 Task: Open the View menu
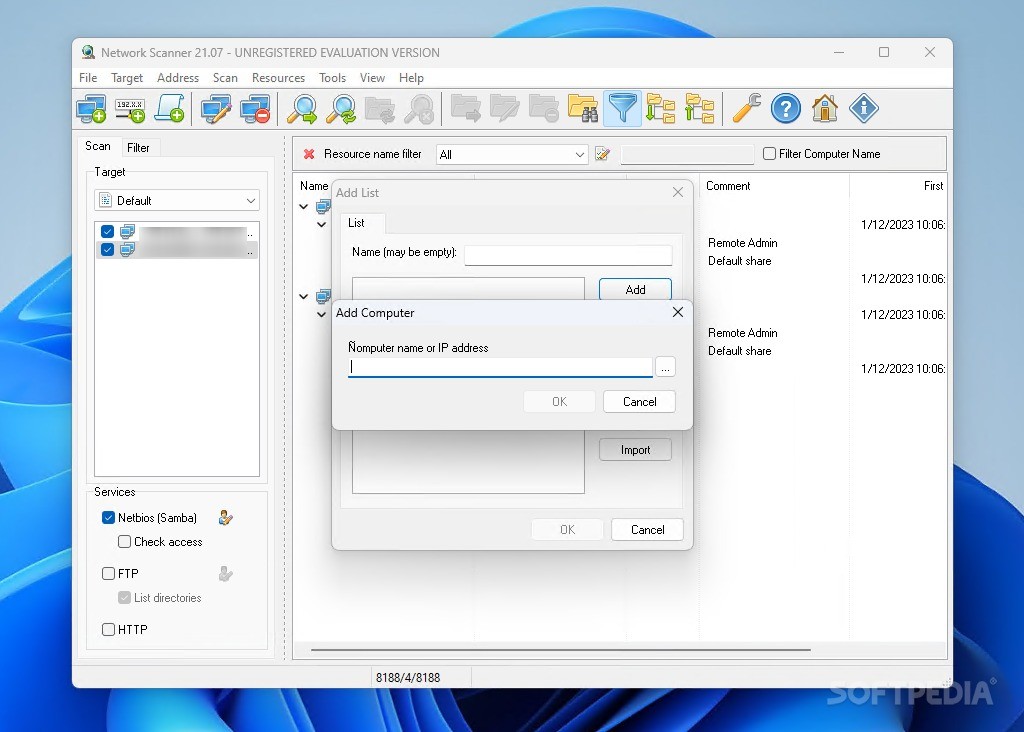(x=372, y=78)
